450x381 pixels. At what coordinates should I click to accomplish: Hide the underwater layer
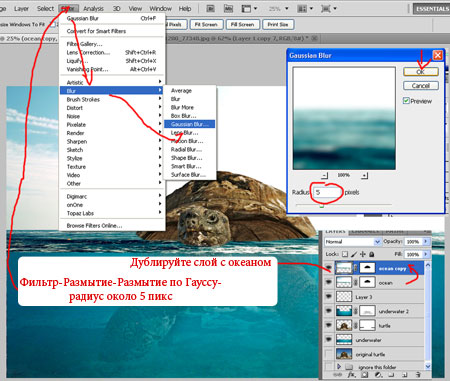coord(329,340)
